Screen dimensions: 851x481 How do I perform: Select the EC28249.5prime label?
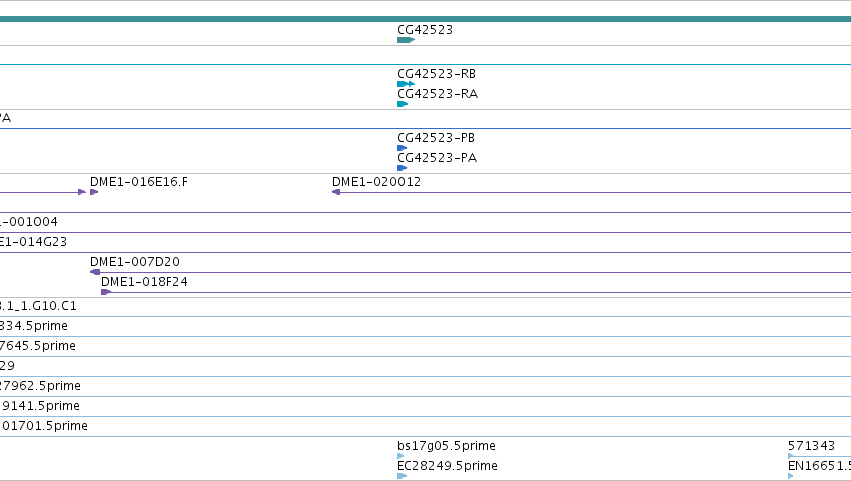click(448, 466)
